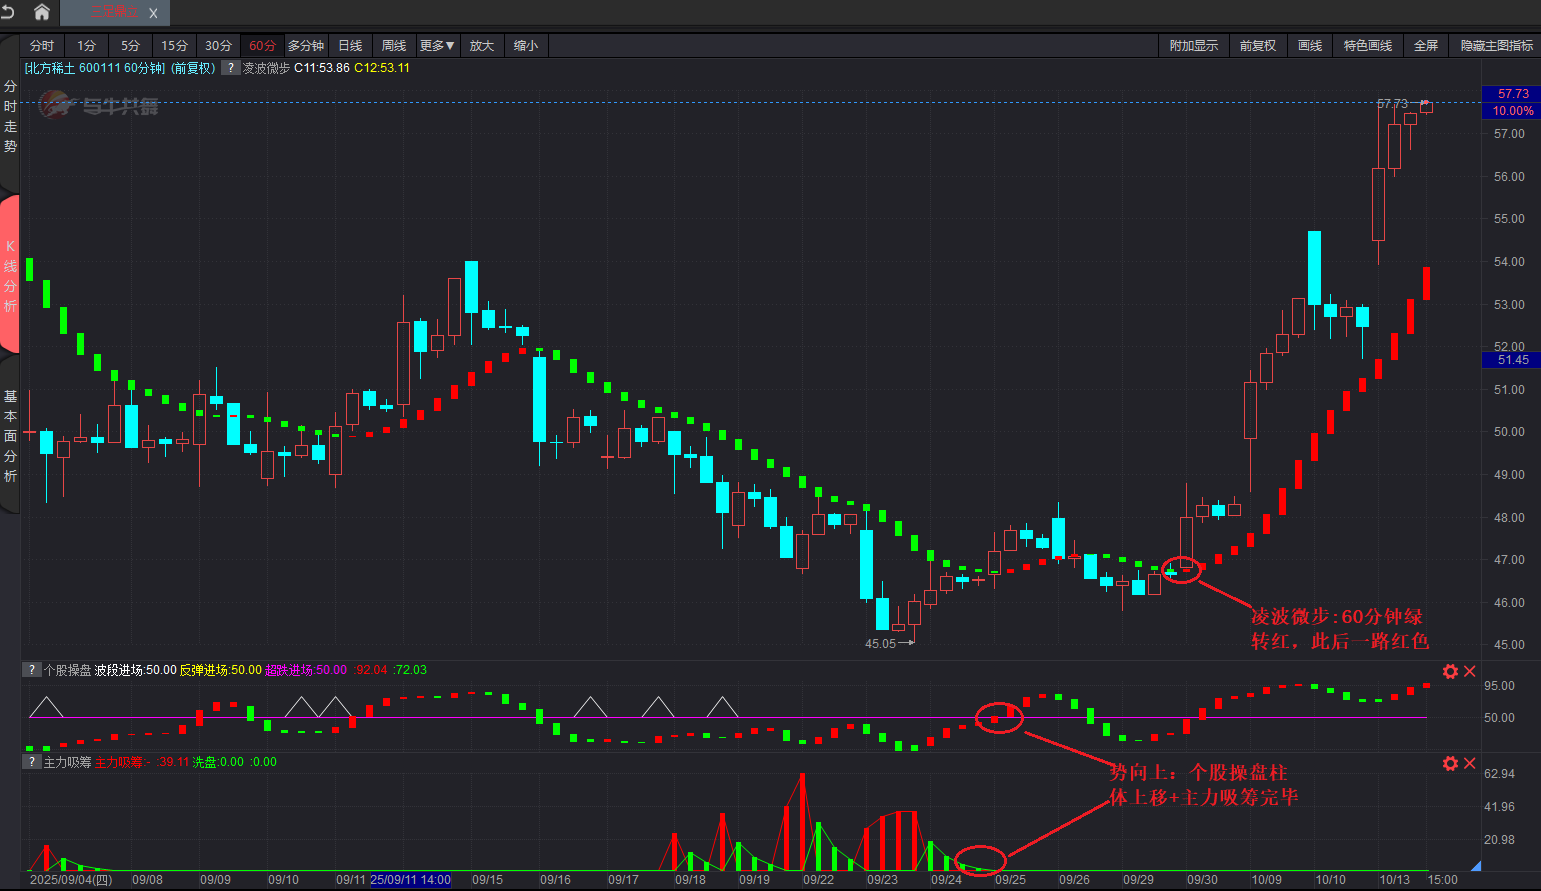The width and height of the screenshot is (1541, 891).
Task: Remove the 个股操盘 indicator panel with X
Action: point(1470,671)
